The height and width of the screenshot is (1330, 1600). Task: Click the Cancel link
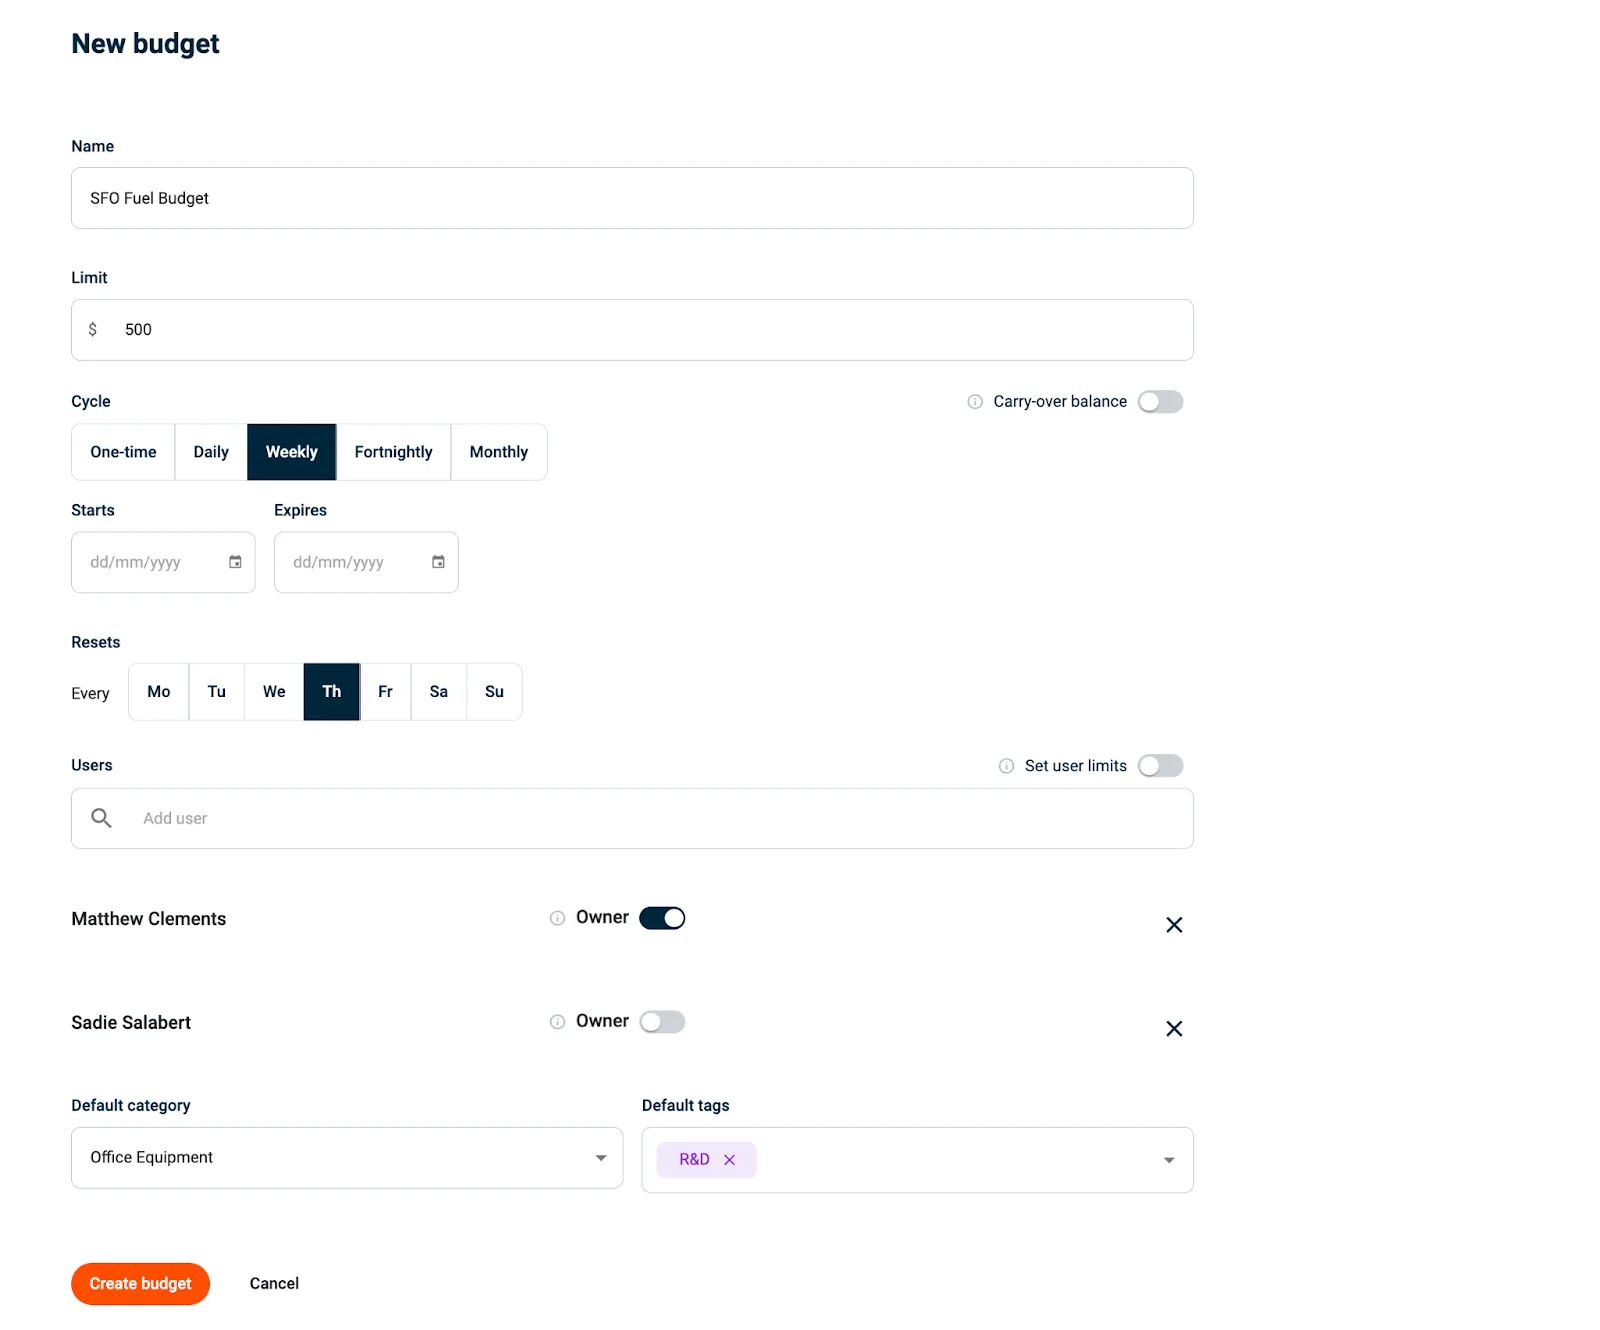(x=273, y=1283)
